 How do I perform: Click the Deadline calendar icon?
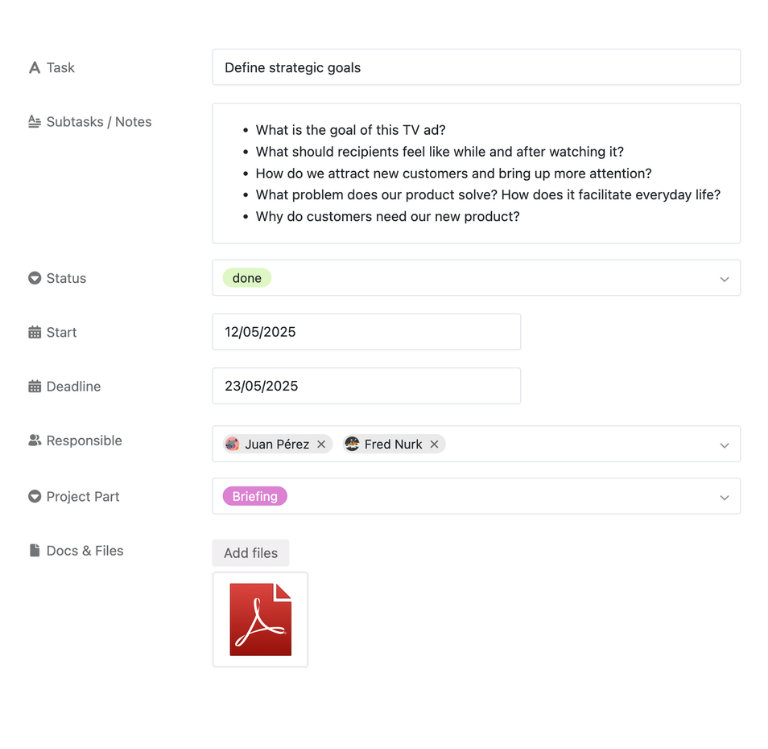coord(35,386)
